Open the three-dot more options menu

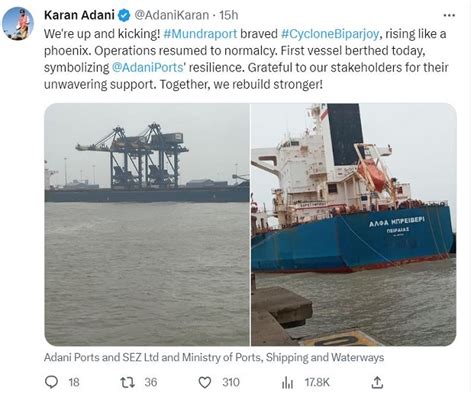click(449, 15)
